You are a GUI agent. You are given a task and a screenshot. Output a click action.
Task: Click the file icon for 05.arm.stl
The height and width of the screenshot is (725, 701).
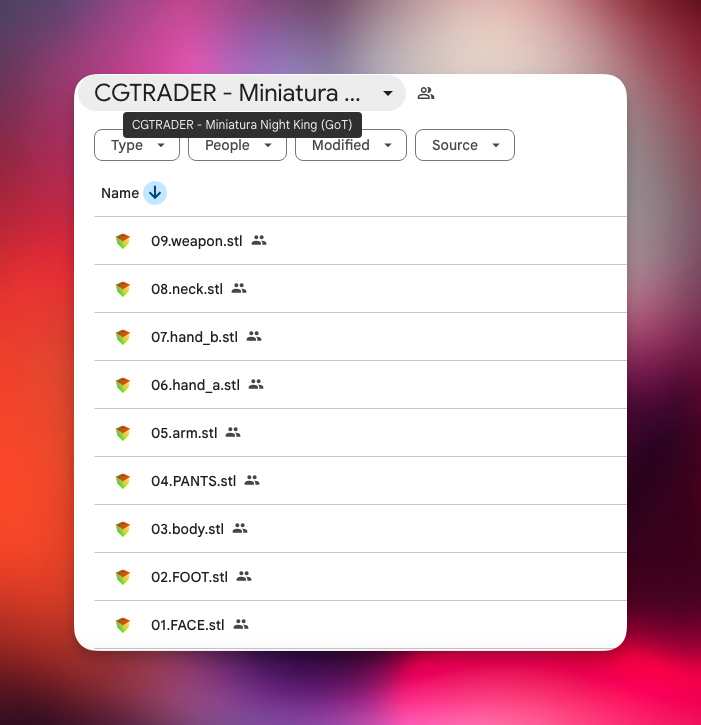click(x=123, y=433)
